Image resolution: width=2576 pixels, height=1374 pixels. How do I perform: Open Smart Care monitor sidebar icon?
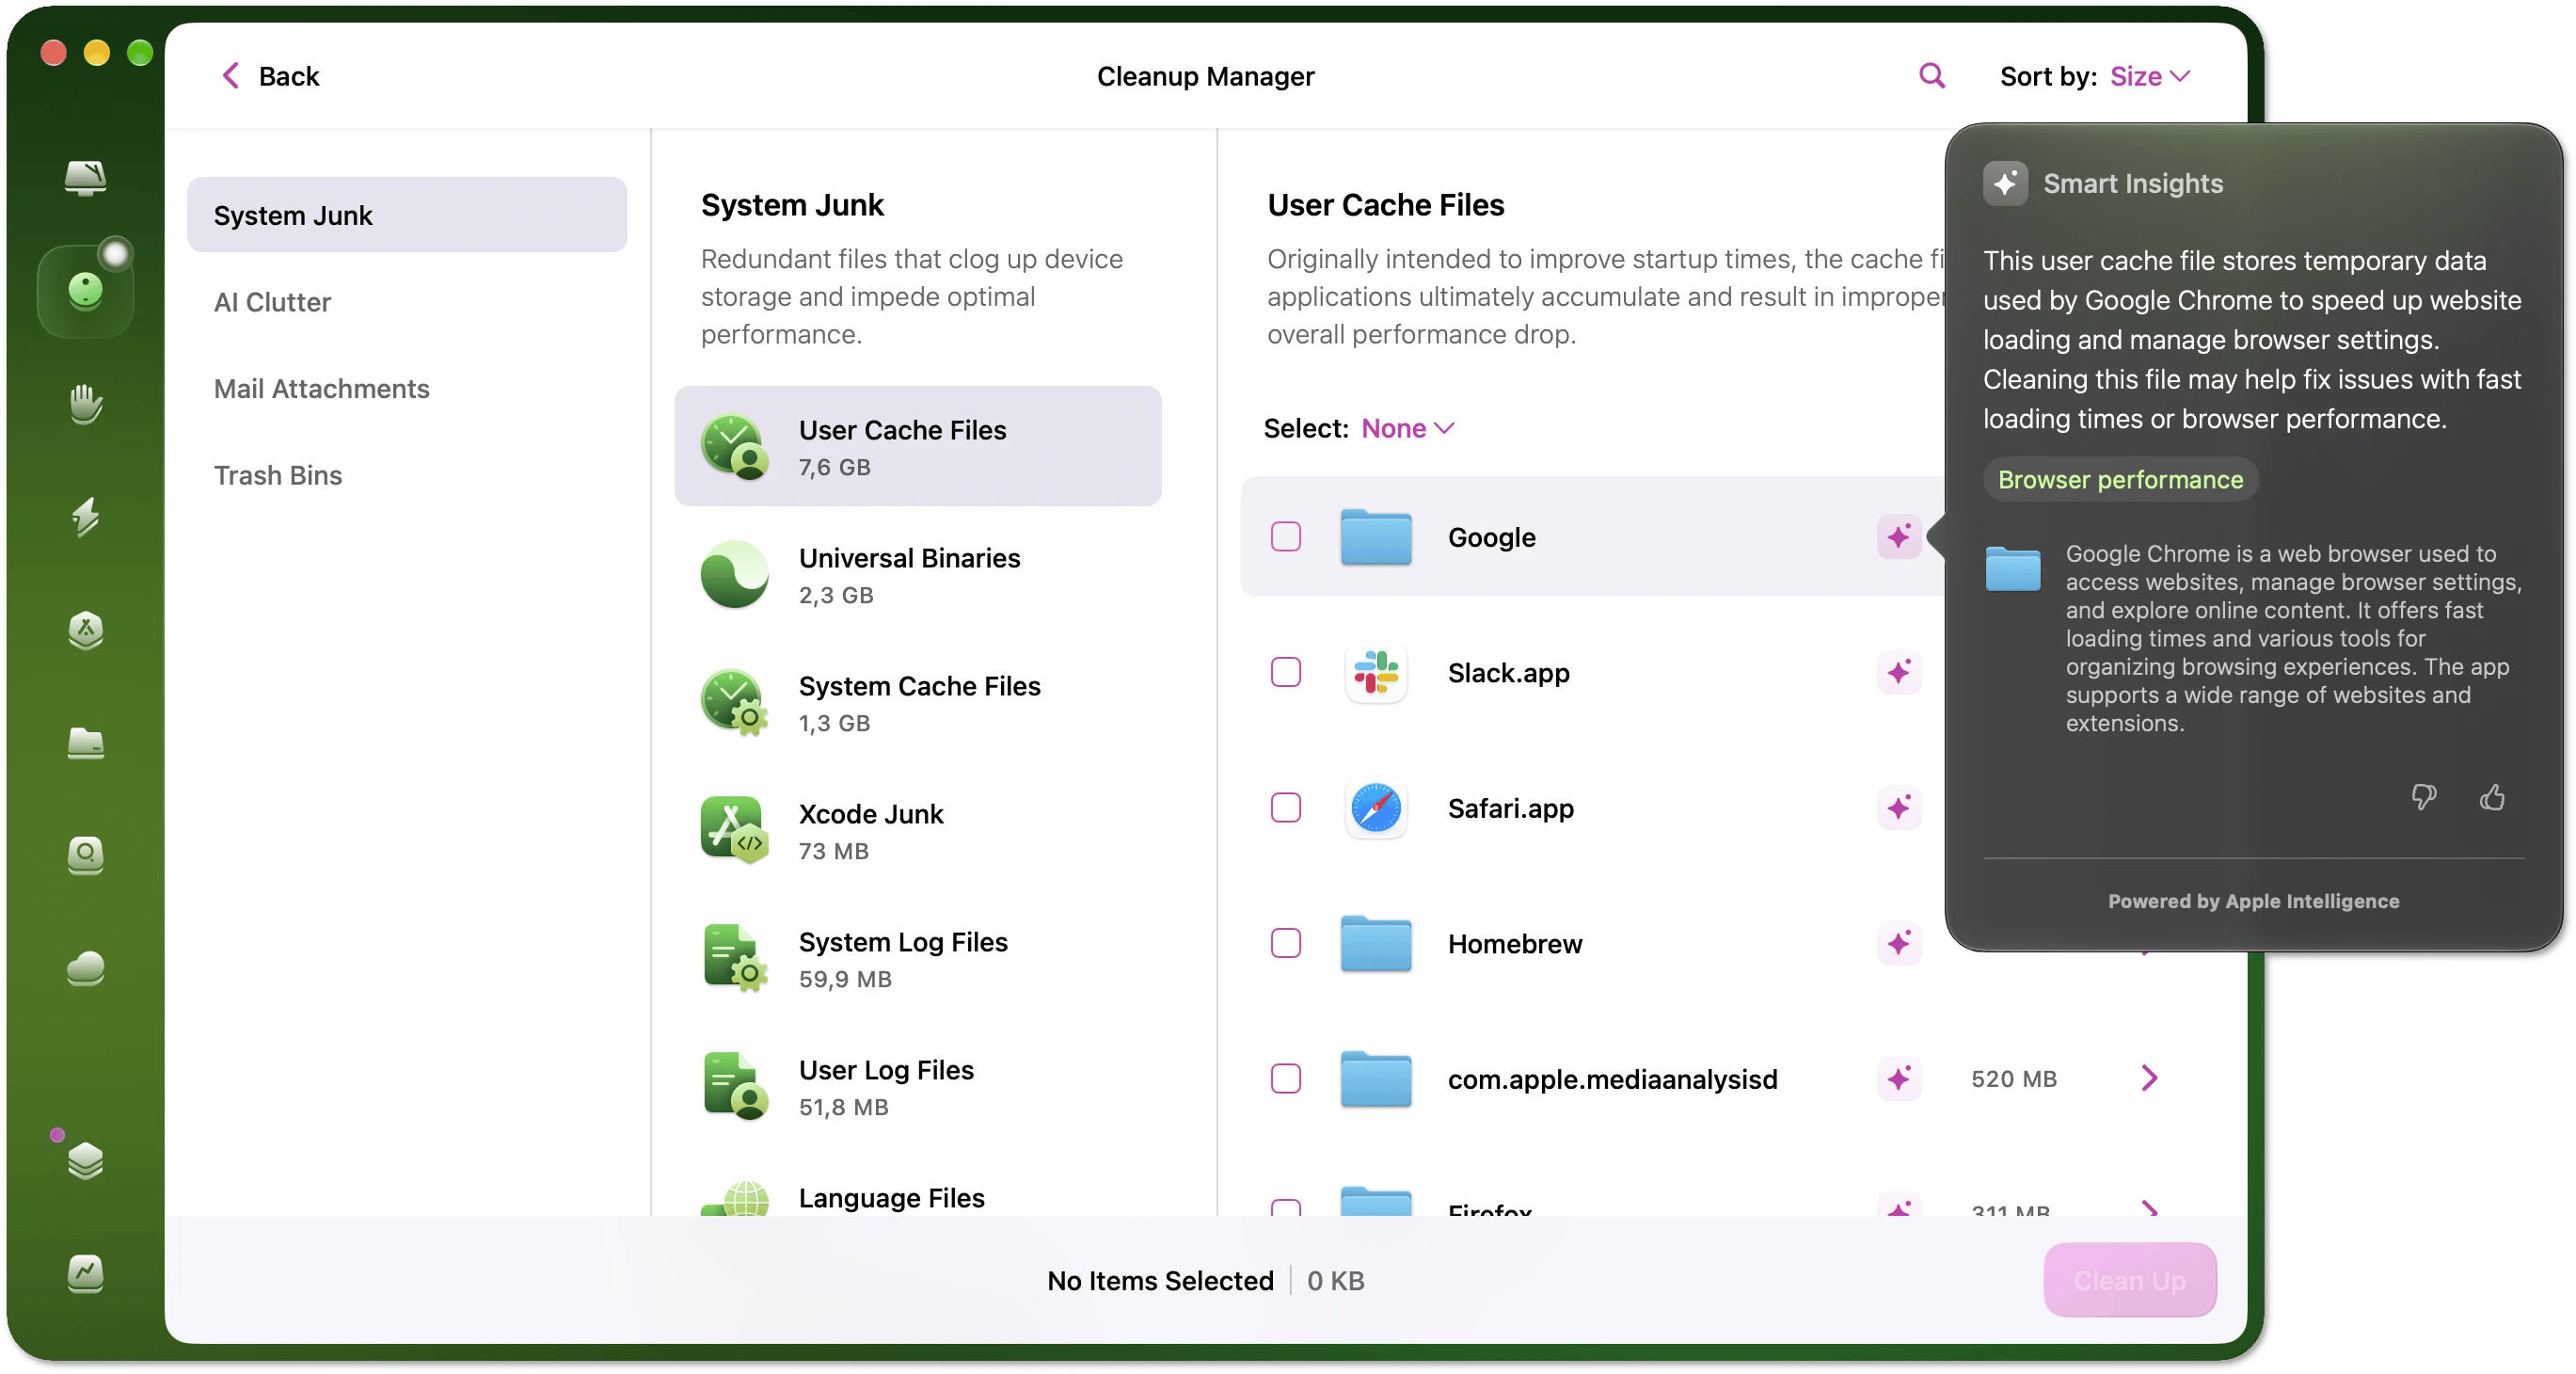[85, 178]
